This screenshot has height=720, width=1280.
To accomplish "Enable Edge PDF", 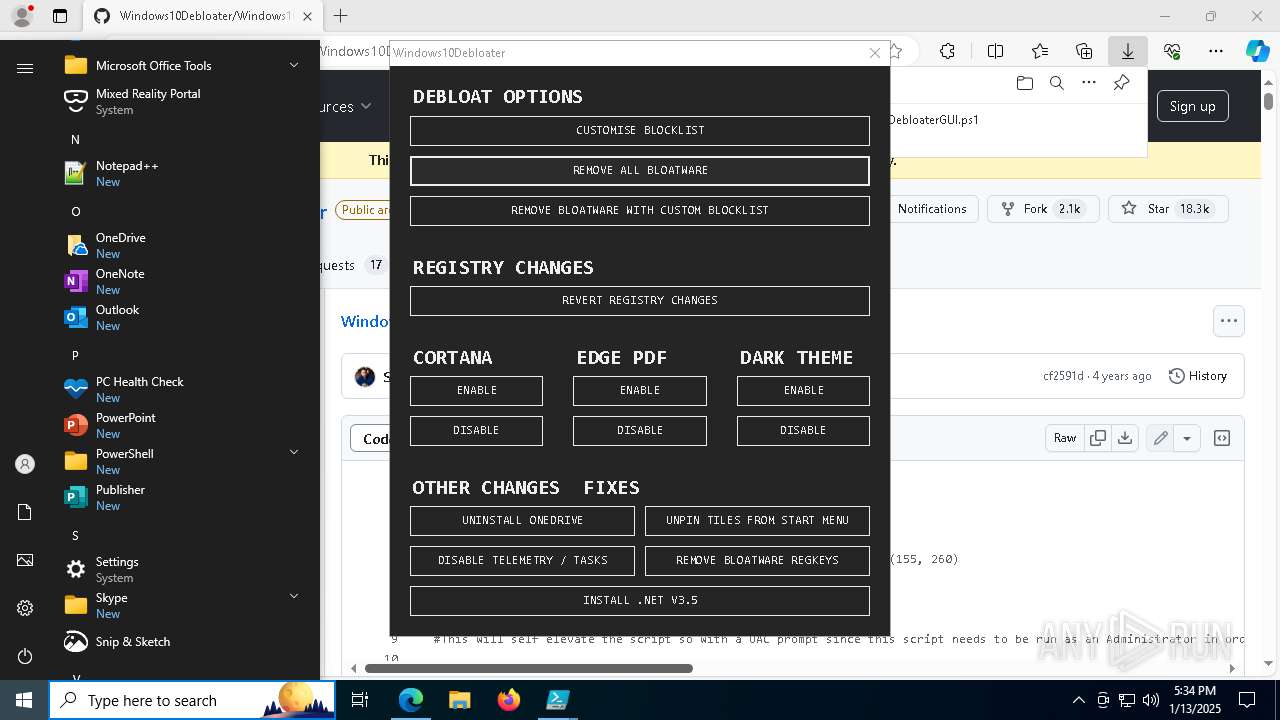I will pyautogui.click(x=640, y=391).
